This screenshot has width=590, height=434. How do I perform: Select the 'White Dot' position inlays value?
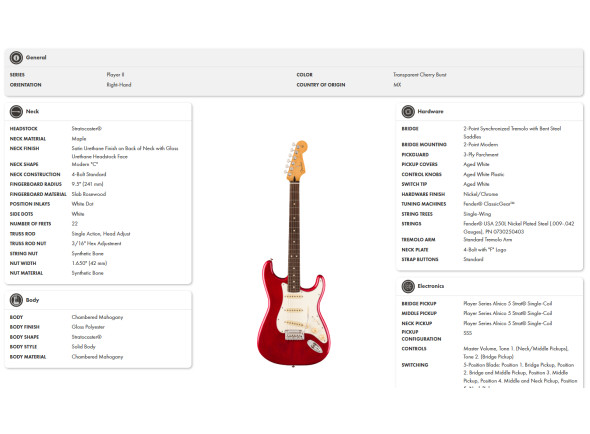point(83,204)
